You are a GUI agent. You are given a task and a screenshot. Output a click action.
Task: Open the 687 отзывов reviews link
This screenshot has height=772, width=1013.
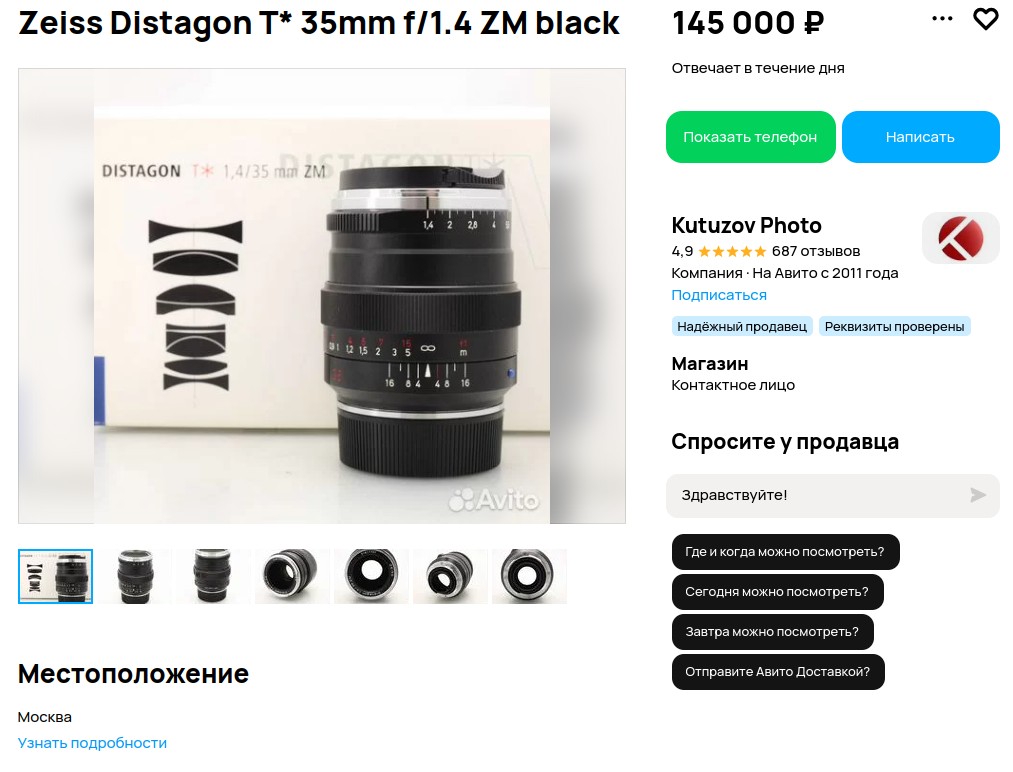816,251
